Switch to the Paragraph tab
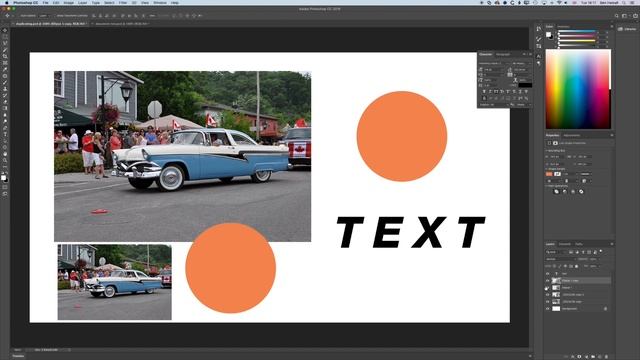Image resolution: width=640 pixels, height=360 pixels. (x=503, y=54)
